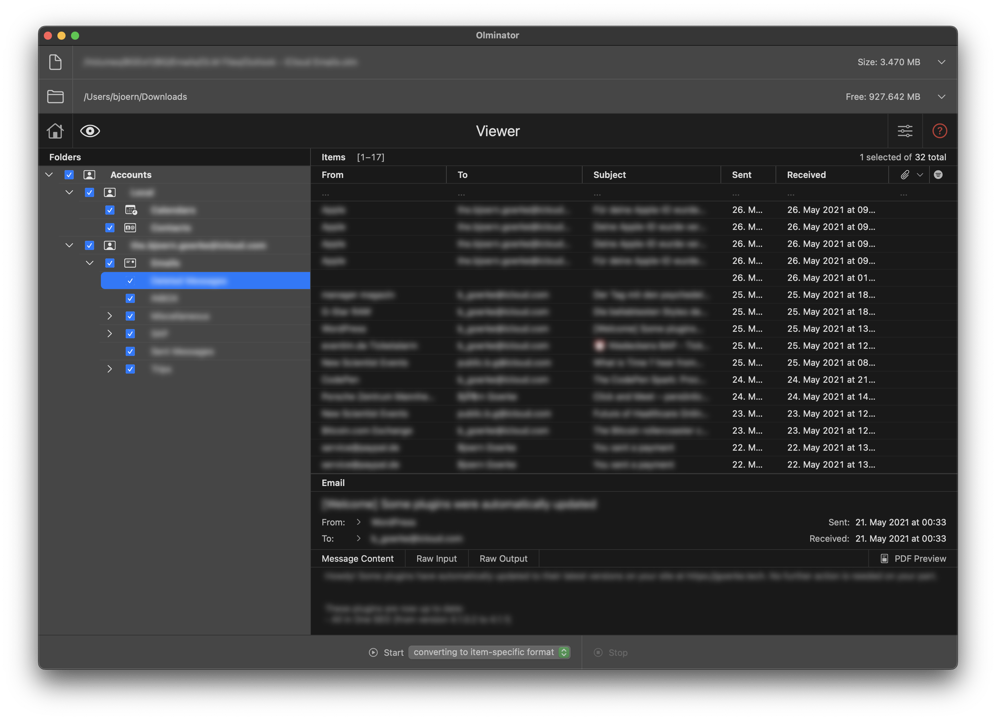Screen dimensions: 996x720
Task: Toggle checkbox beside the mailbox icon row
Action: click(110, 263)
